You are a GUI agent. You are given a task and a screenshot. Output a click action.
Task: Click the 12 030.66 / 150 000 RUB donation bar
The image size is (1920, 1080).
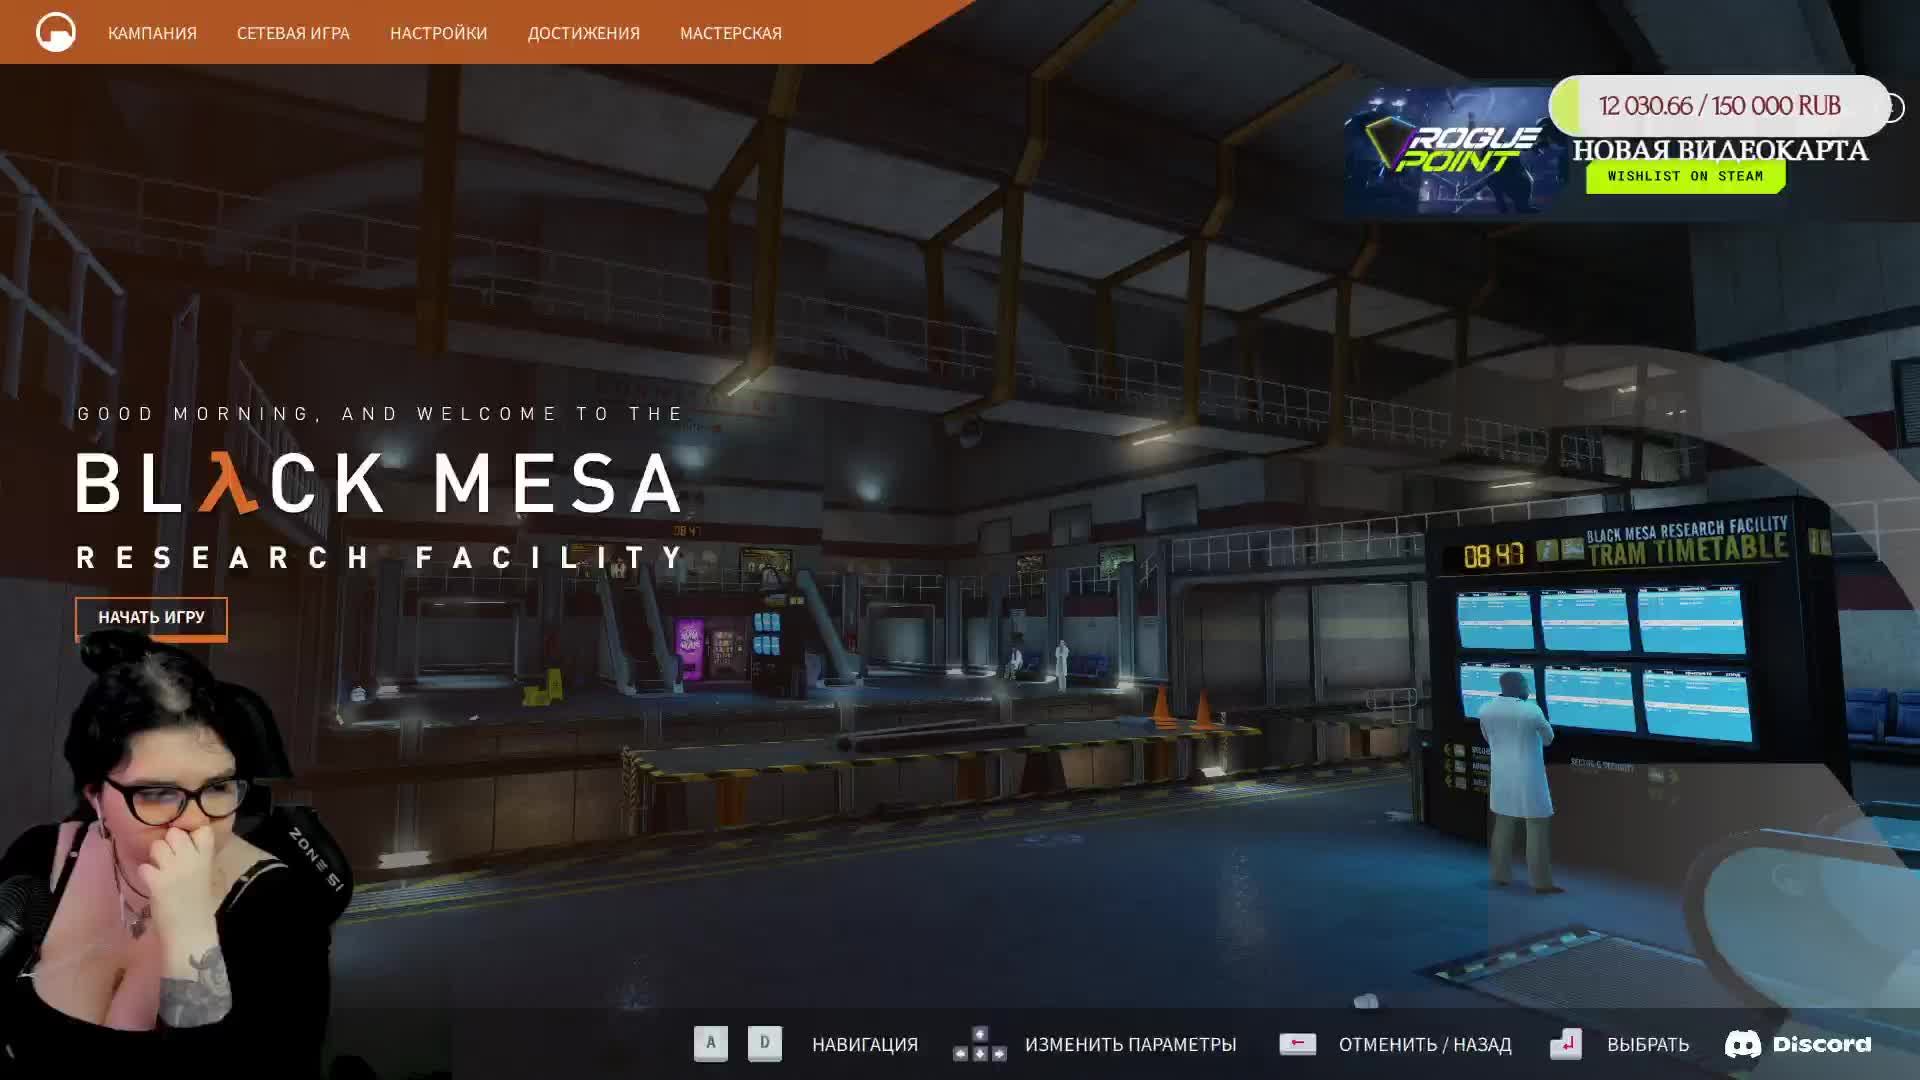tap(1719, 106)
